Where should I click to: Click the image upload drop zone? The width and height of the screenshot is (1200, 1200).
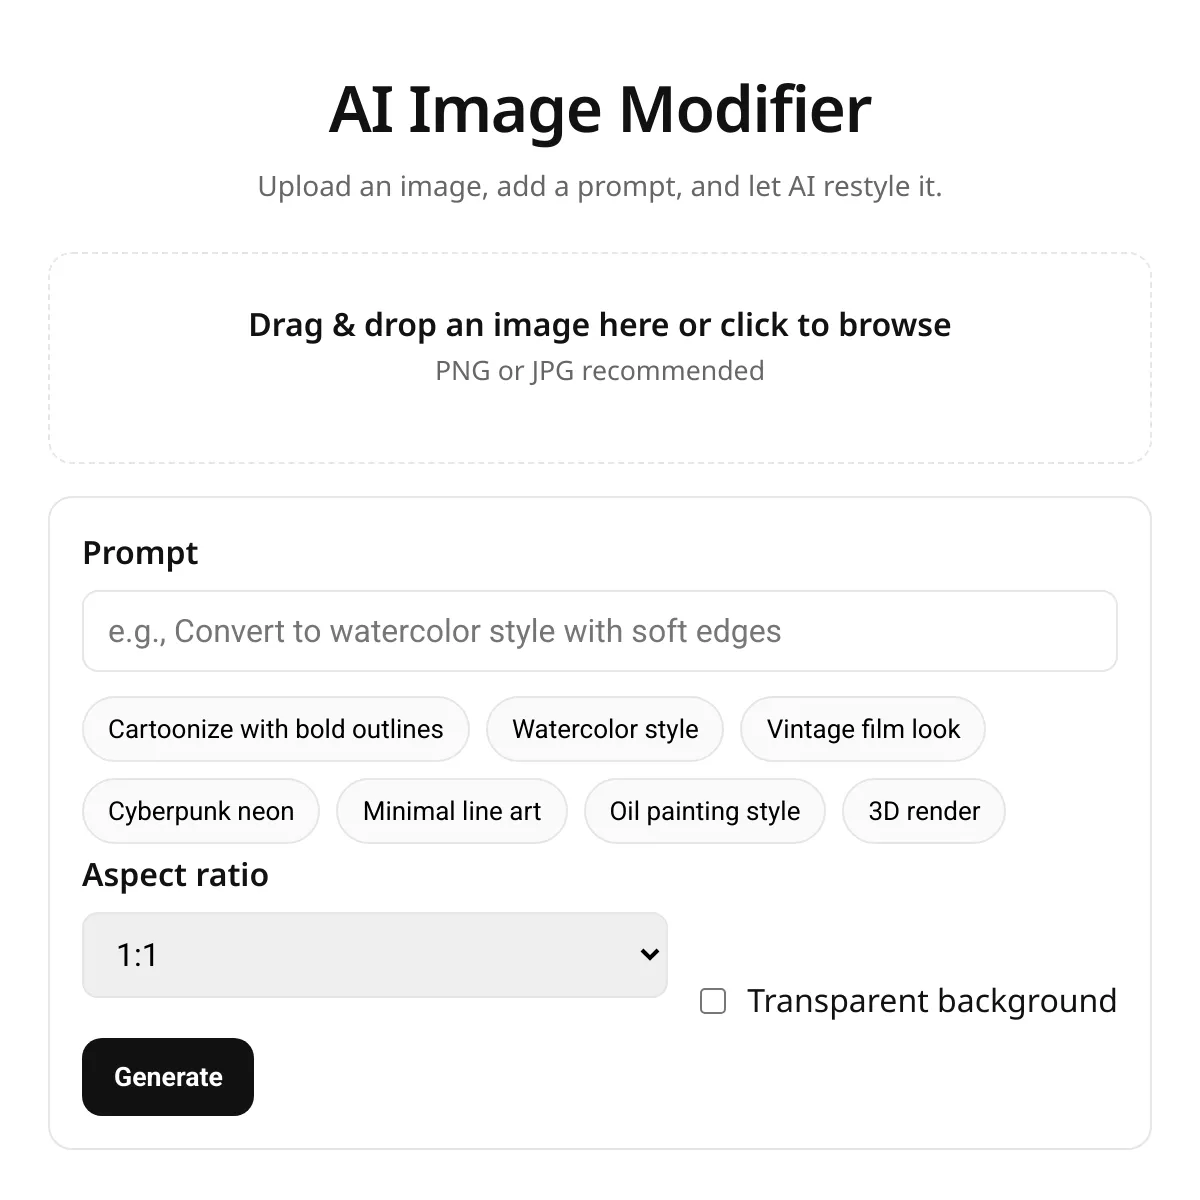[x=600, y=420]
